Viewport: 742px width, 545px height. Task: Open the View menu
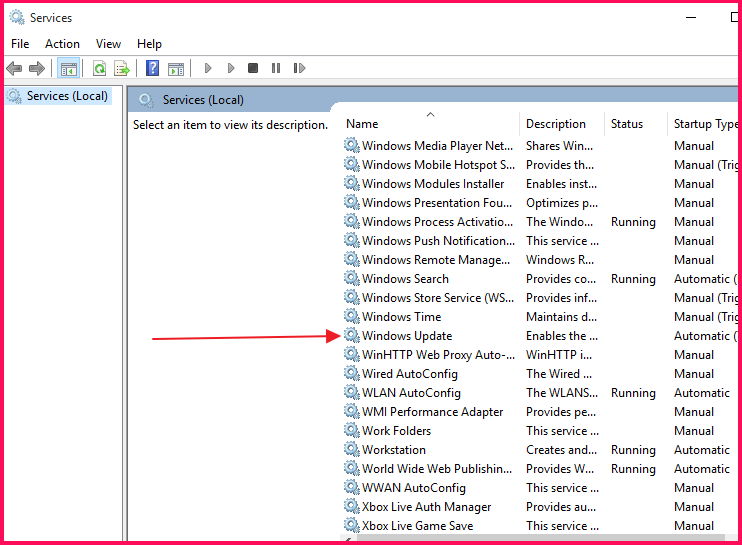108,44
